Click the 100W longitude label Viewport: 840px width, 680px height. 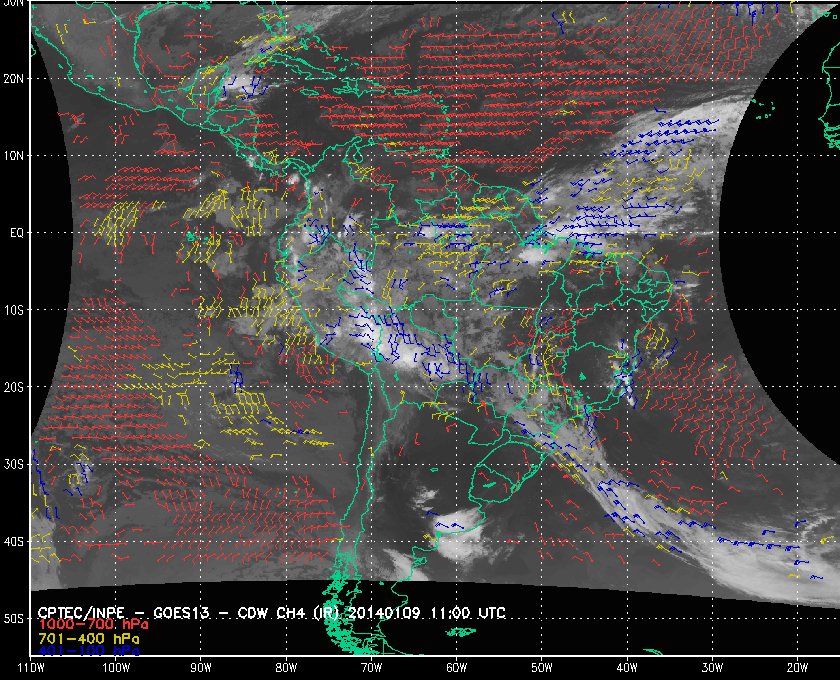click(116, 668)
